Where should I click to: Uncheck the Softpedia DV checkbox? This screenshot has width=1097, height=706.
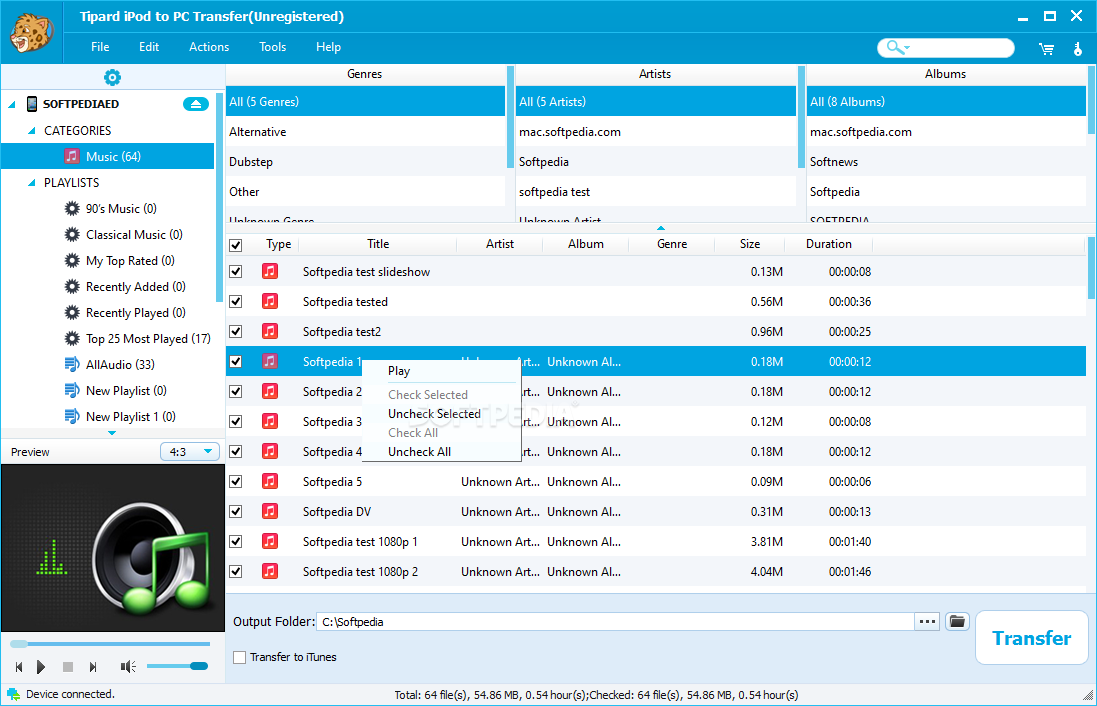click(x=236, y=511)
